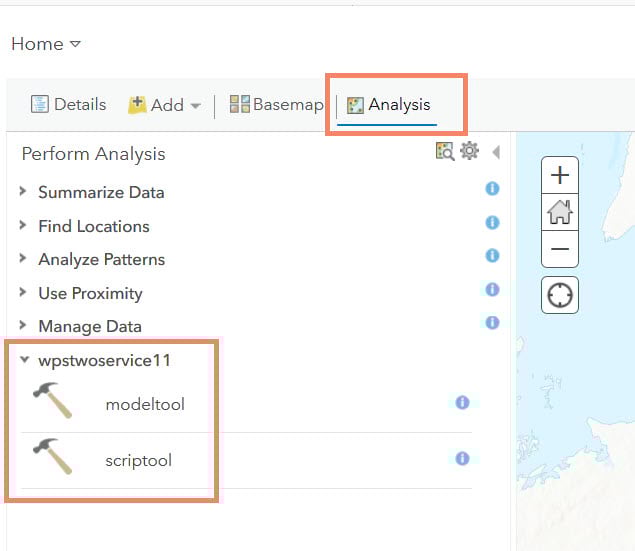Expand the Manage Data category
Image resolution: width=635 pixels, height=551 pixels.
[x=23, y=325]
